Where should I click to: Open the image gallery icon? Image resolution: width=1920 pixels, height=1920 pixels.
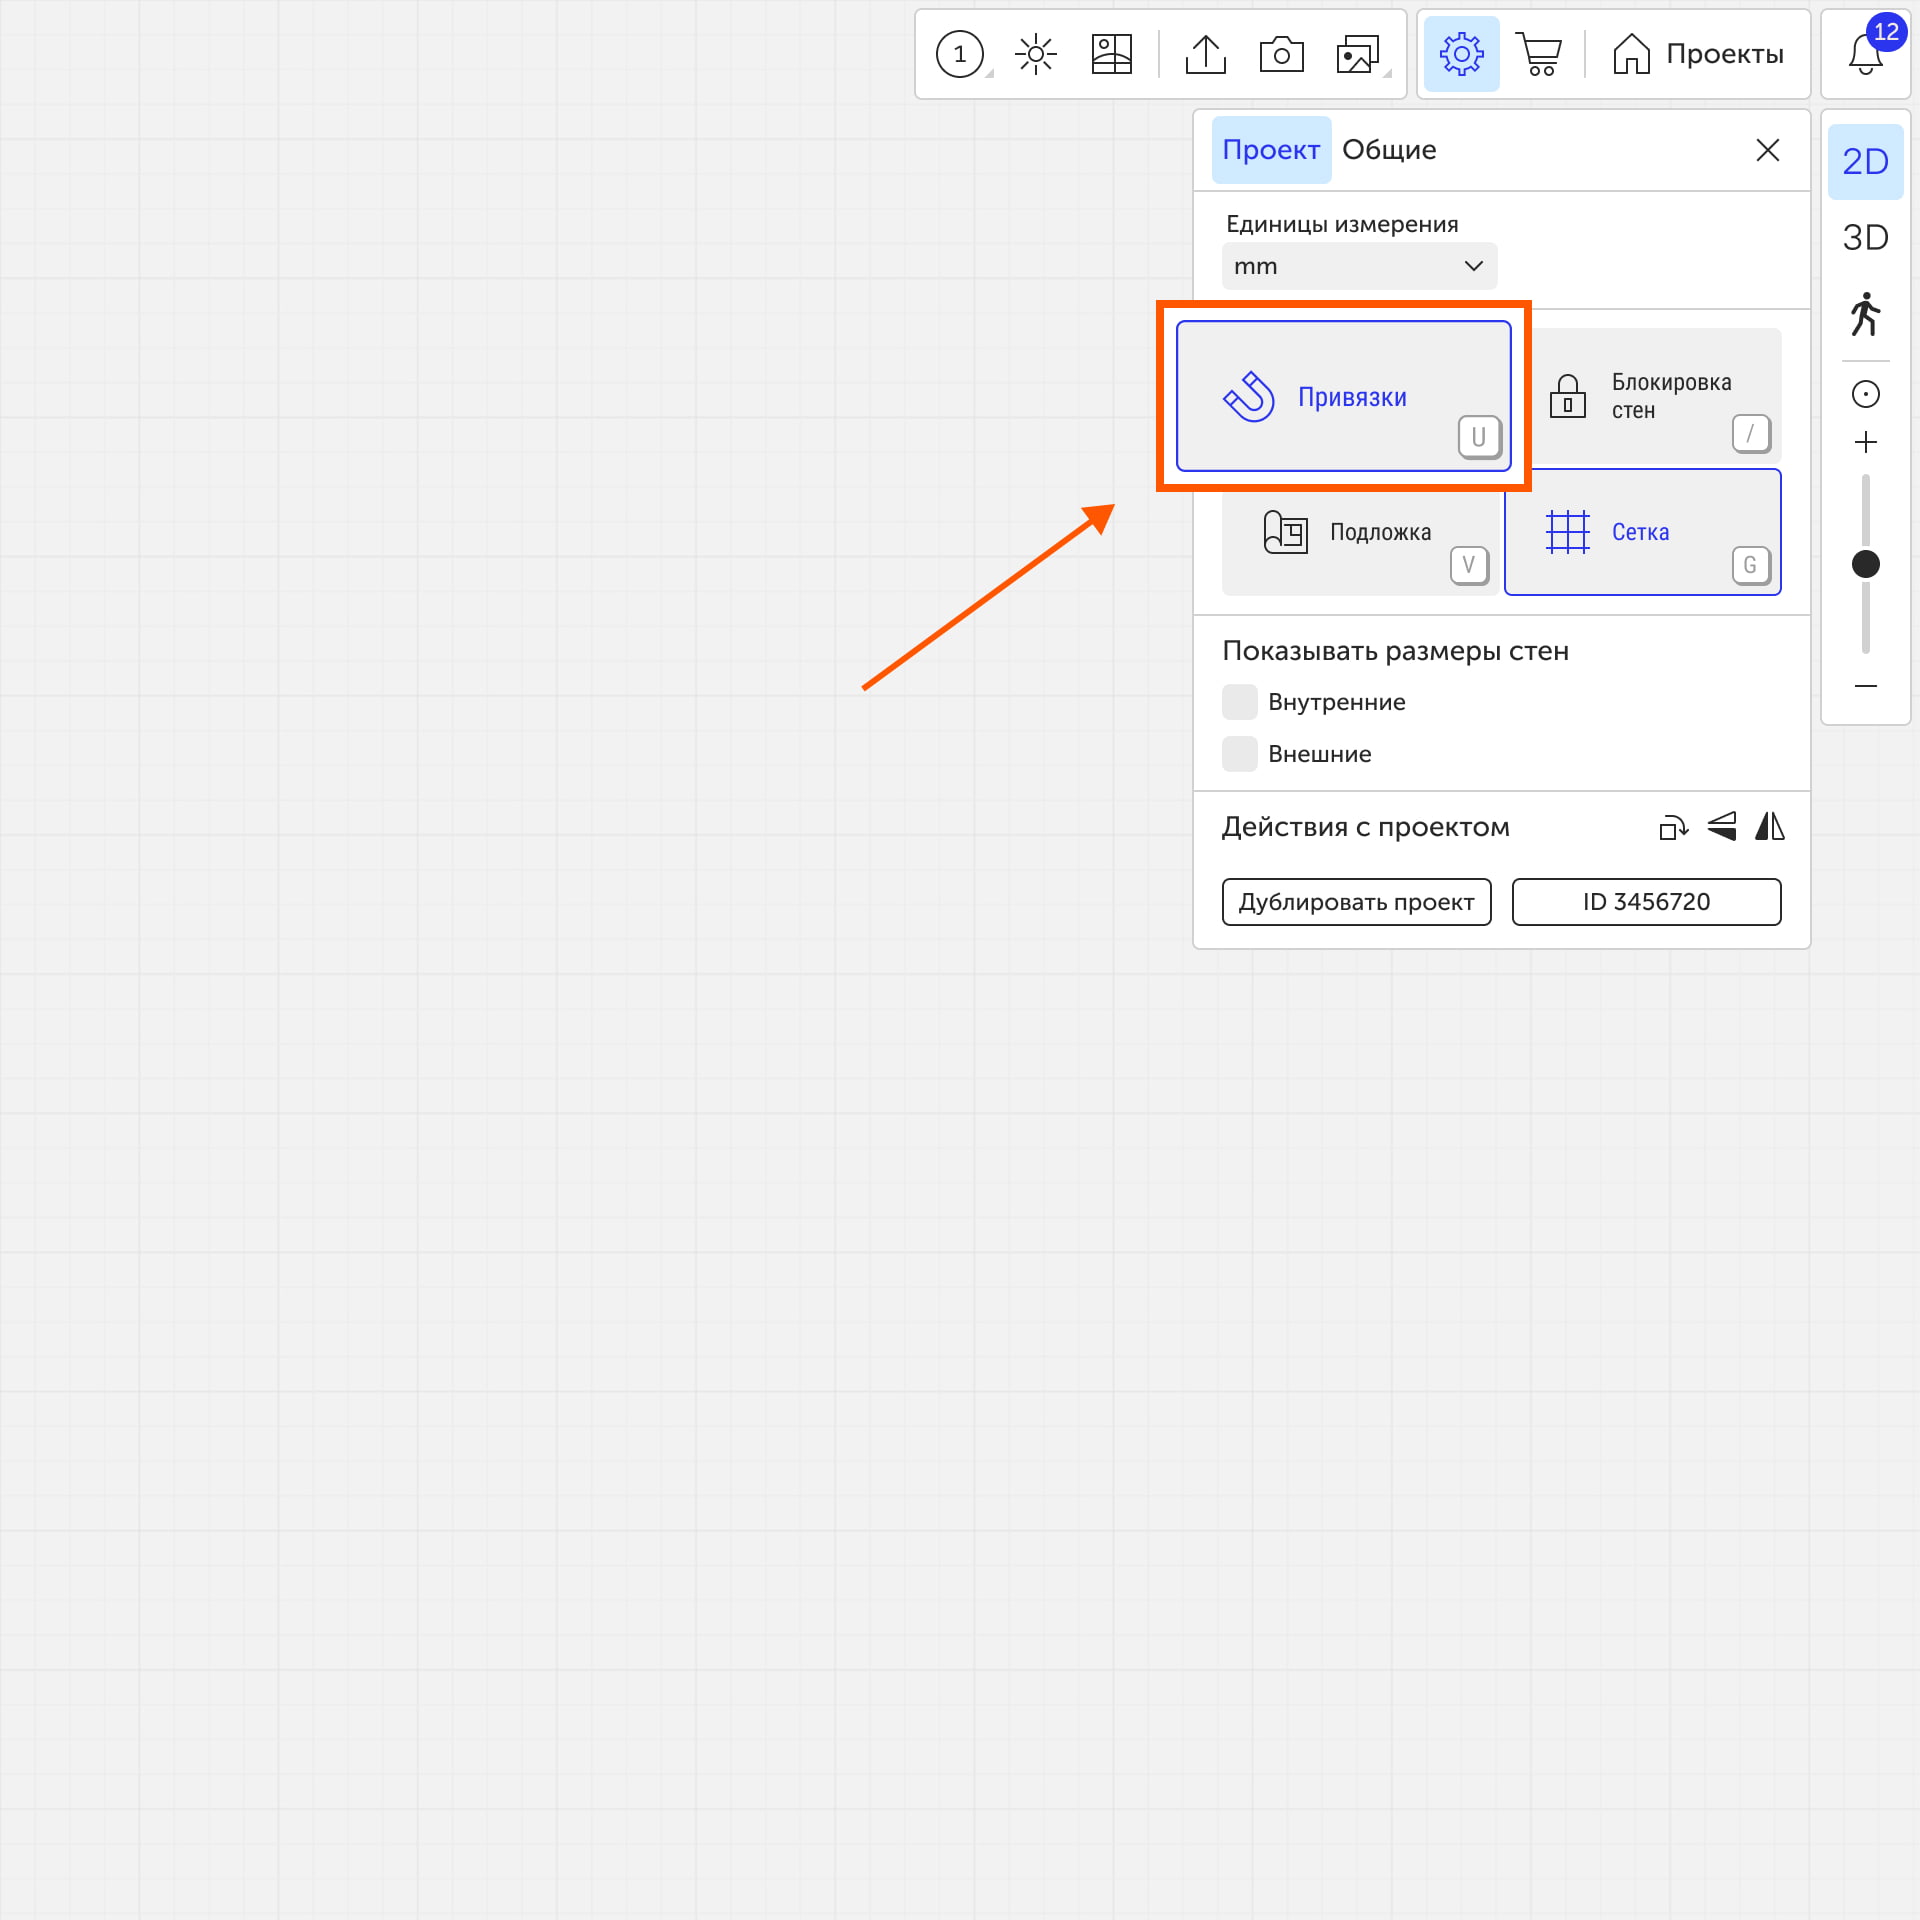(x=1357, y=54)
